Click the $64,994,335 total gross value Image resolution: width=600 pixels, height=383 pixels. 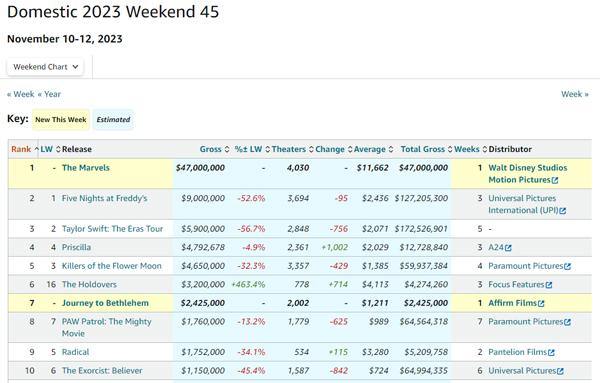(x=424, y=371)
